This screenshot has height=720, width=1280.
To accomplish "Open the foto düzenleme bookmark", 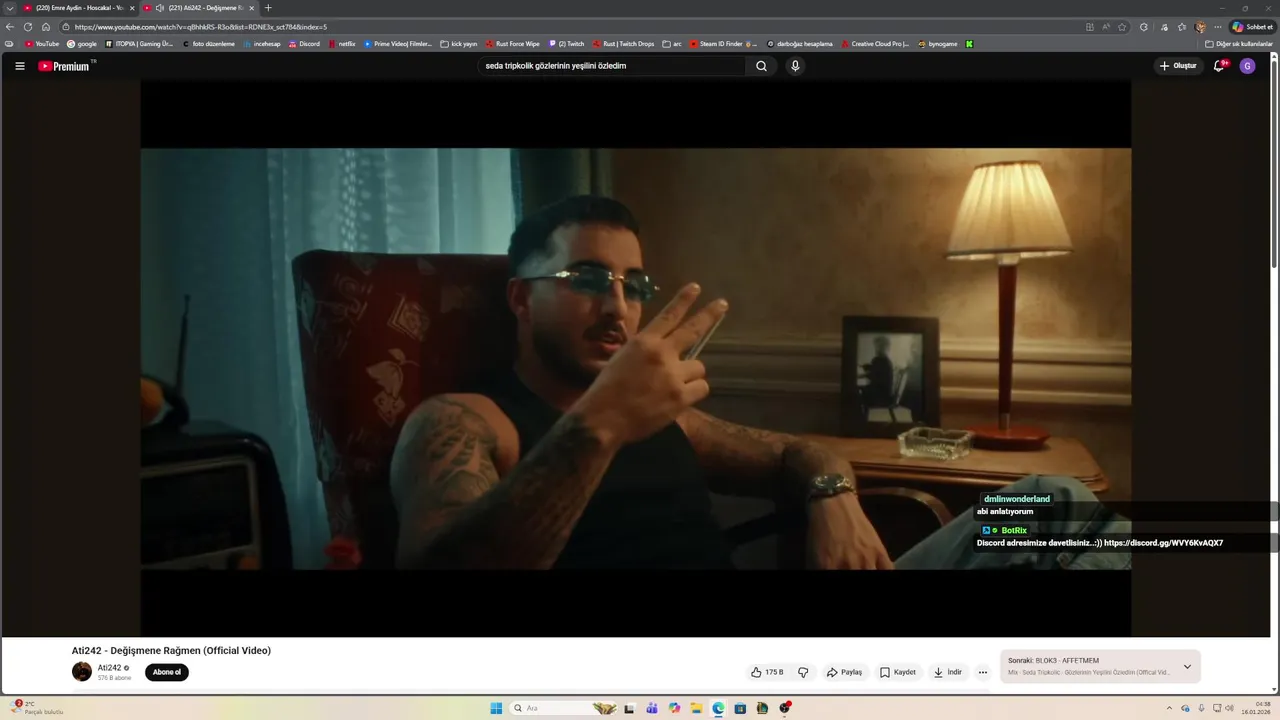I will point(208,44).
